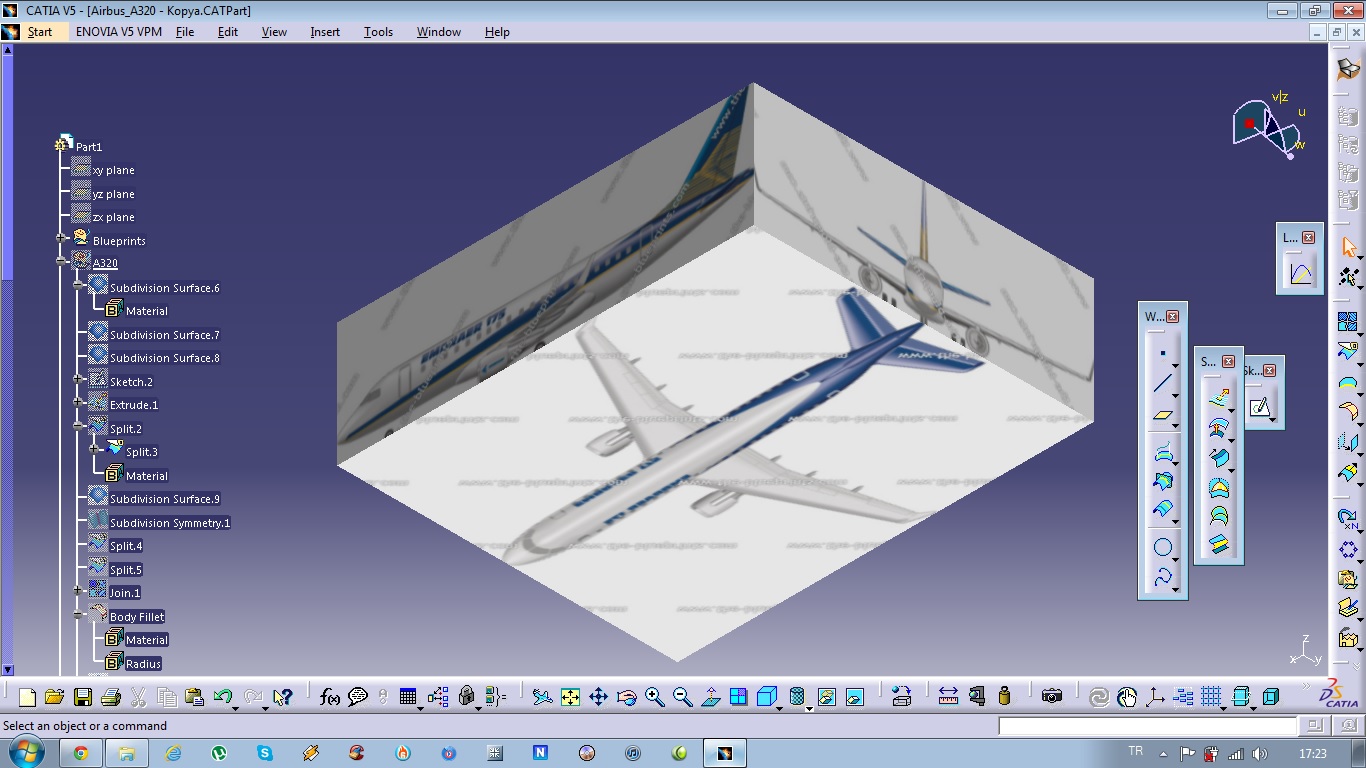Open the isometric view mode dropdown arrow

pyautogui.click(x=780, y=707)
